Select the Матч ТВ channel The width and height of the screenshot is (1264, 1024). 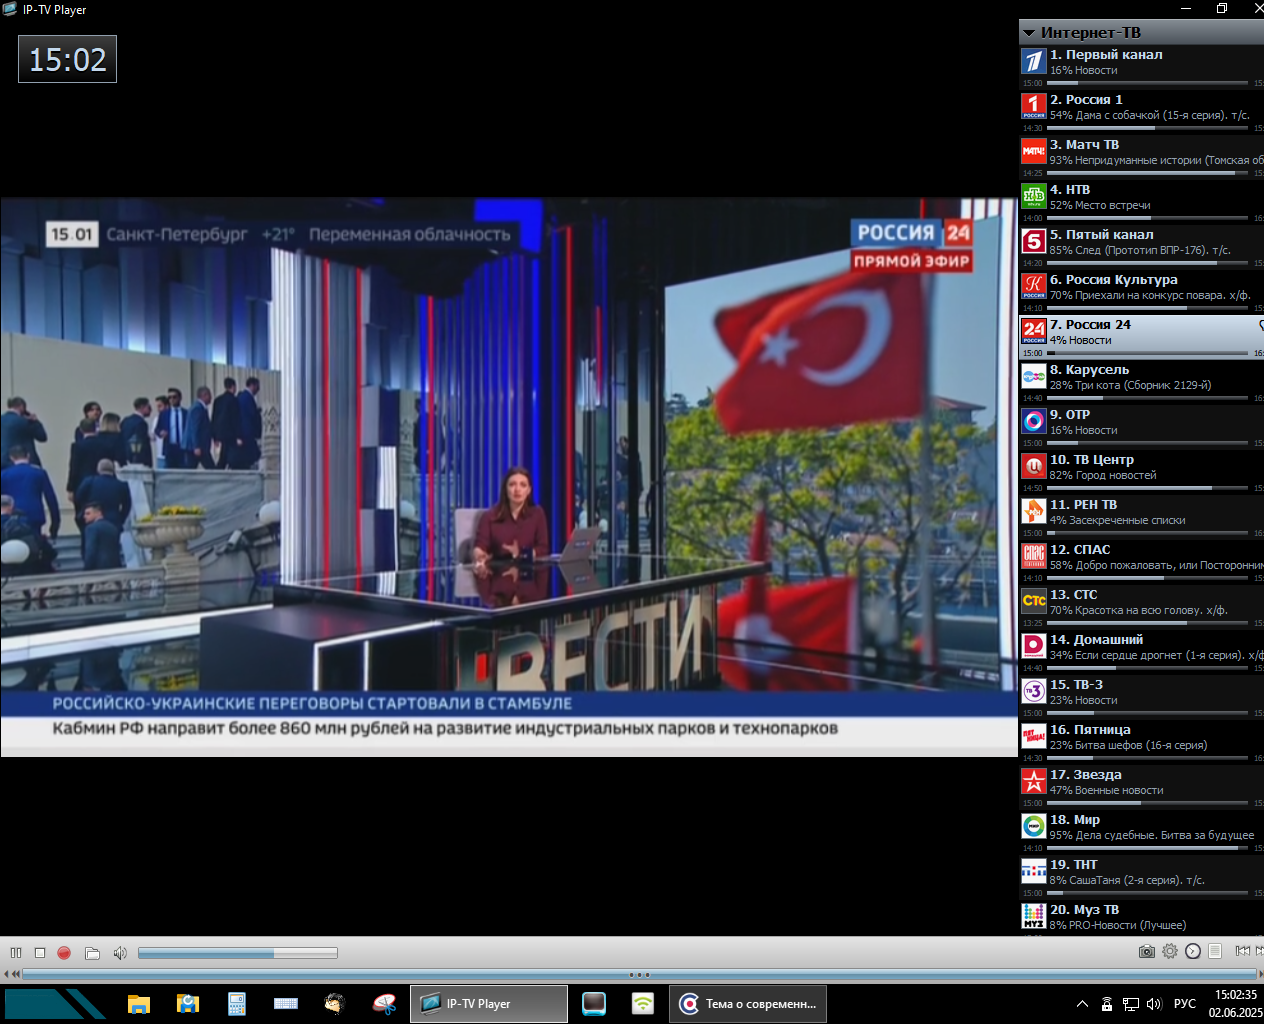click(x=1141, y=156)
